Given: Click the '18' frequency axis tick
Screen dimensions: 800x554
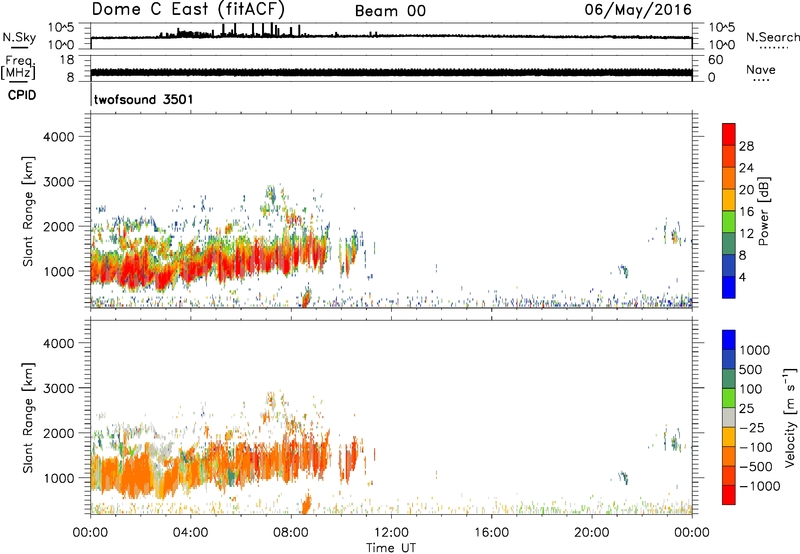Looking at the screenshot, I should click(x=67, y=60).
